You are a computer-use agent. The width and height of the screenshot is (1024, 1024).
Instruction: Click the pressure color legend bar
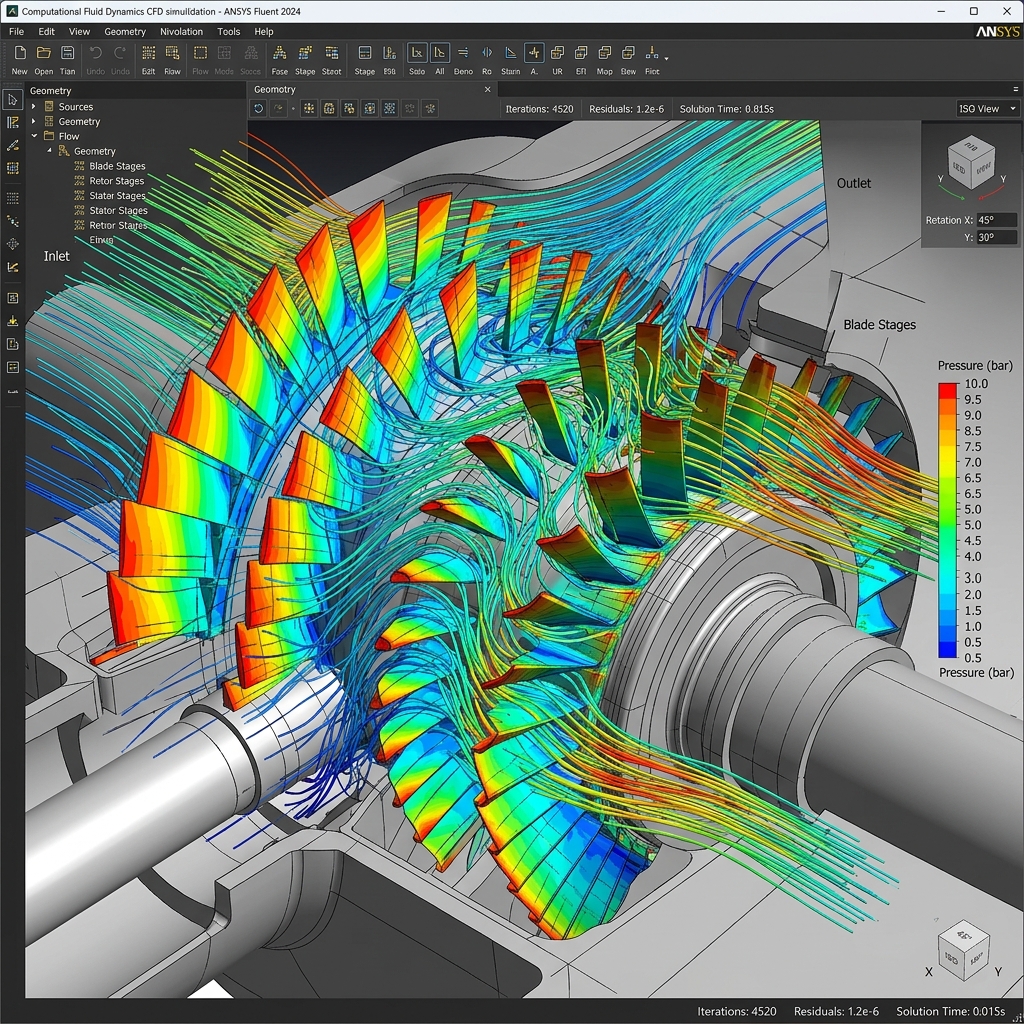tap(948, 520)
